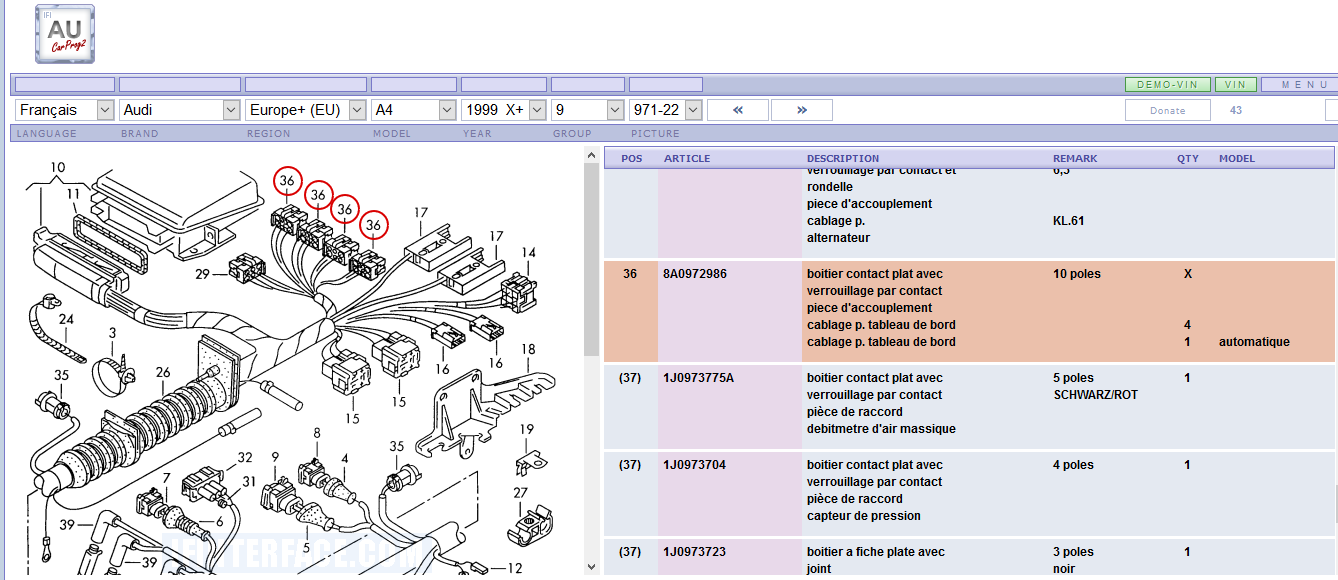1338x580 pixels.
Task: Click part 29 callout in diagram
Action: pos(203,273)
